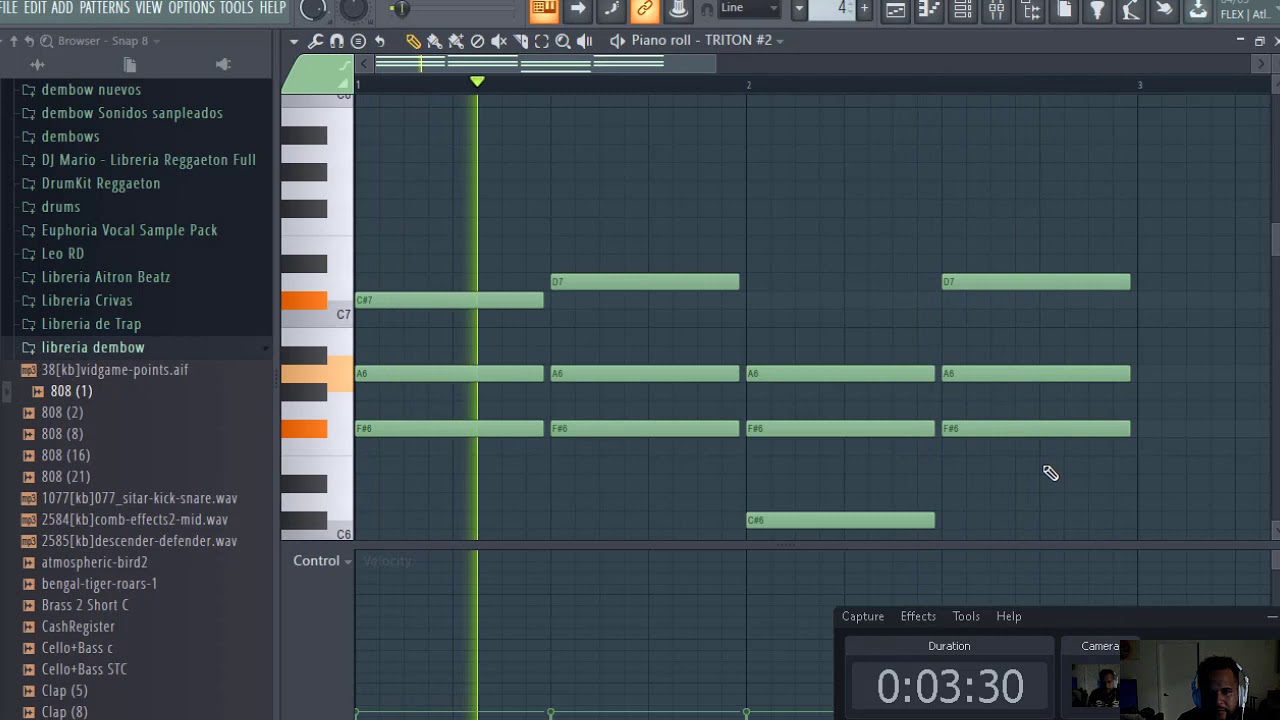The width and height of the screenshot is (1280, 720).
Task: Click the C#7 note in piano roll
Action: pos(449,300)
